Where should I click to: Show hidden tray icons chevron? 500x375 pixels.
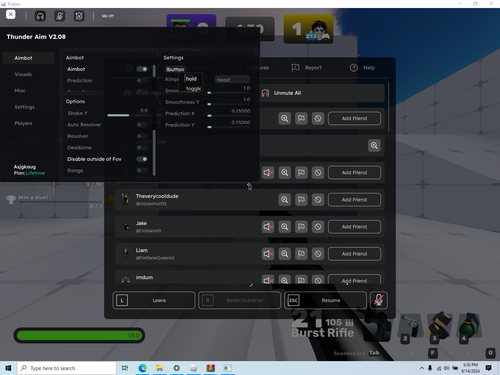pyautogui.click(x=422, y=368)
